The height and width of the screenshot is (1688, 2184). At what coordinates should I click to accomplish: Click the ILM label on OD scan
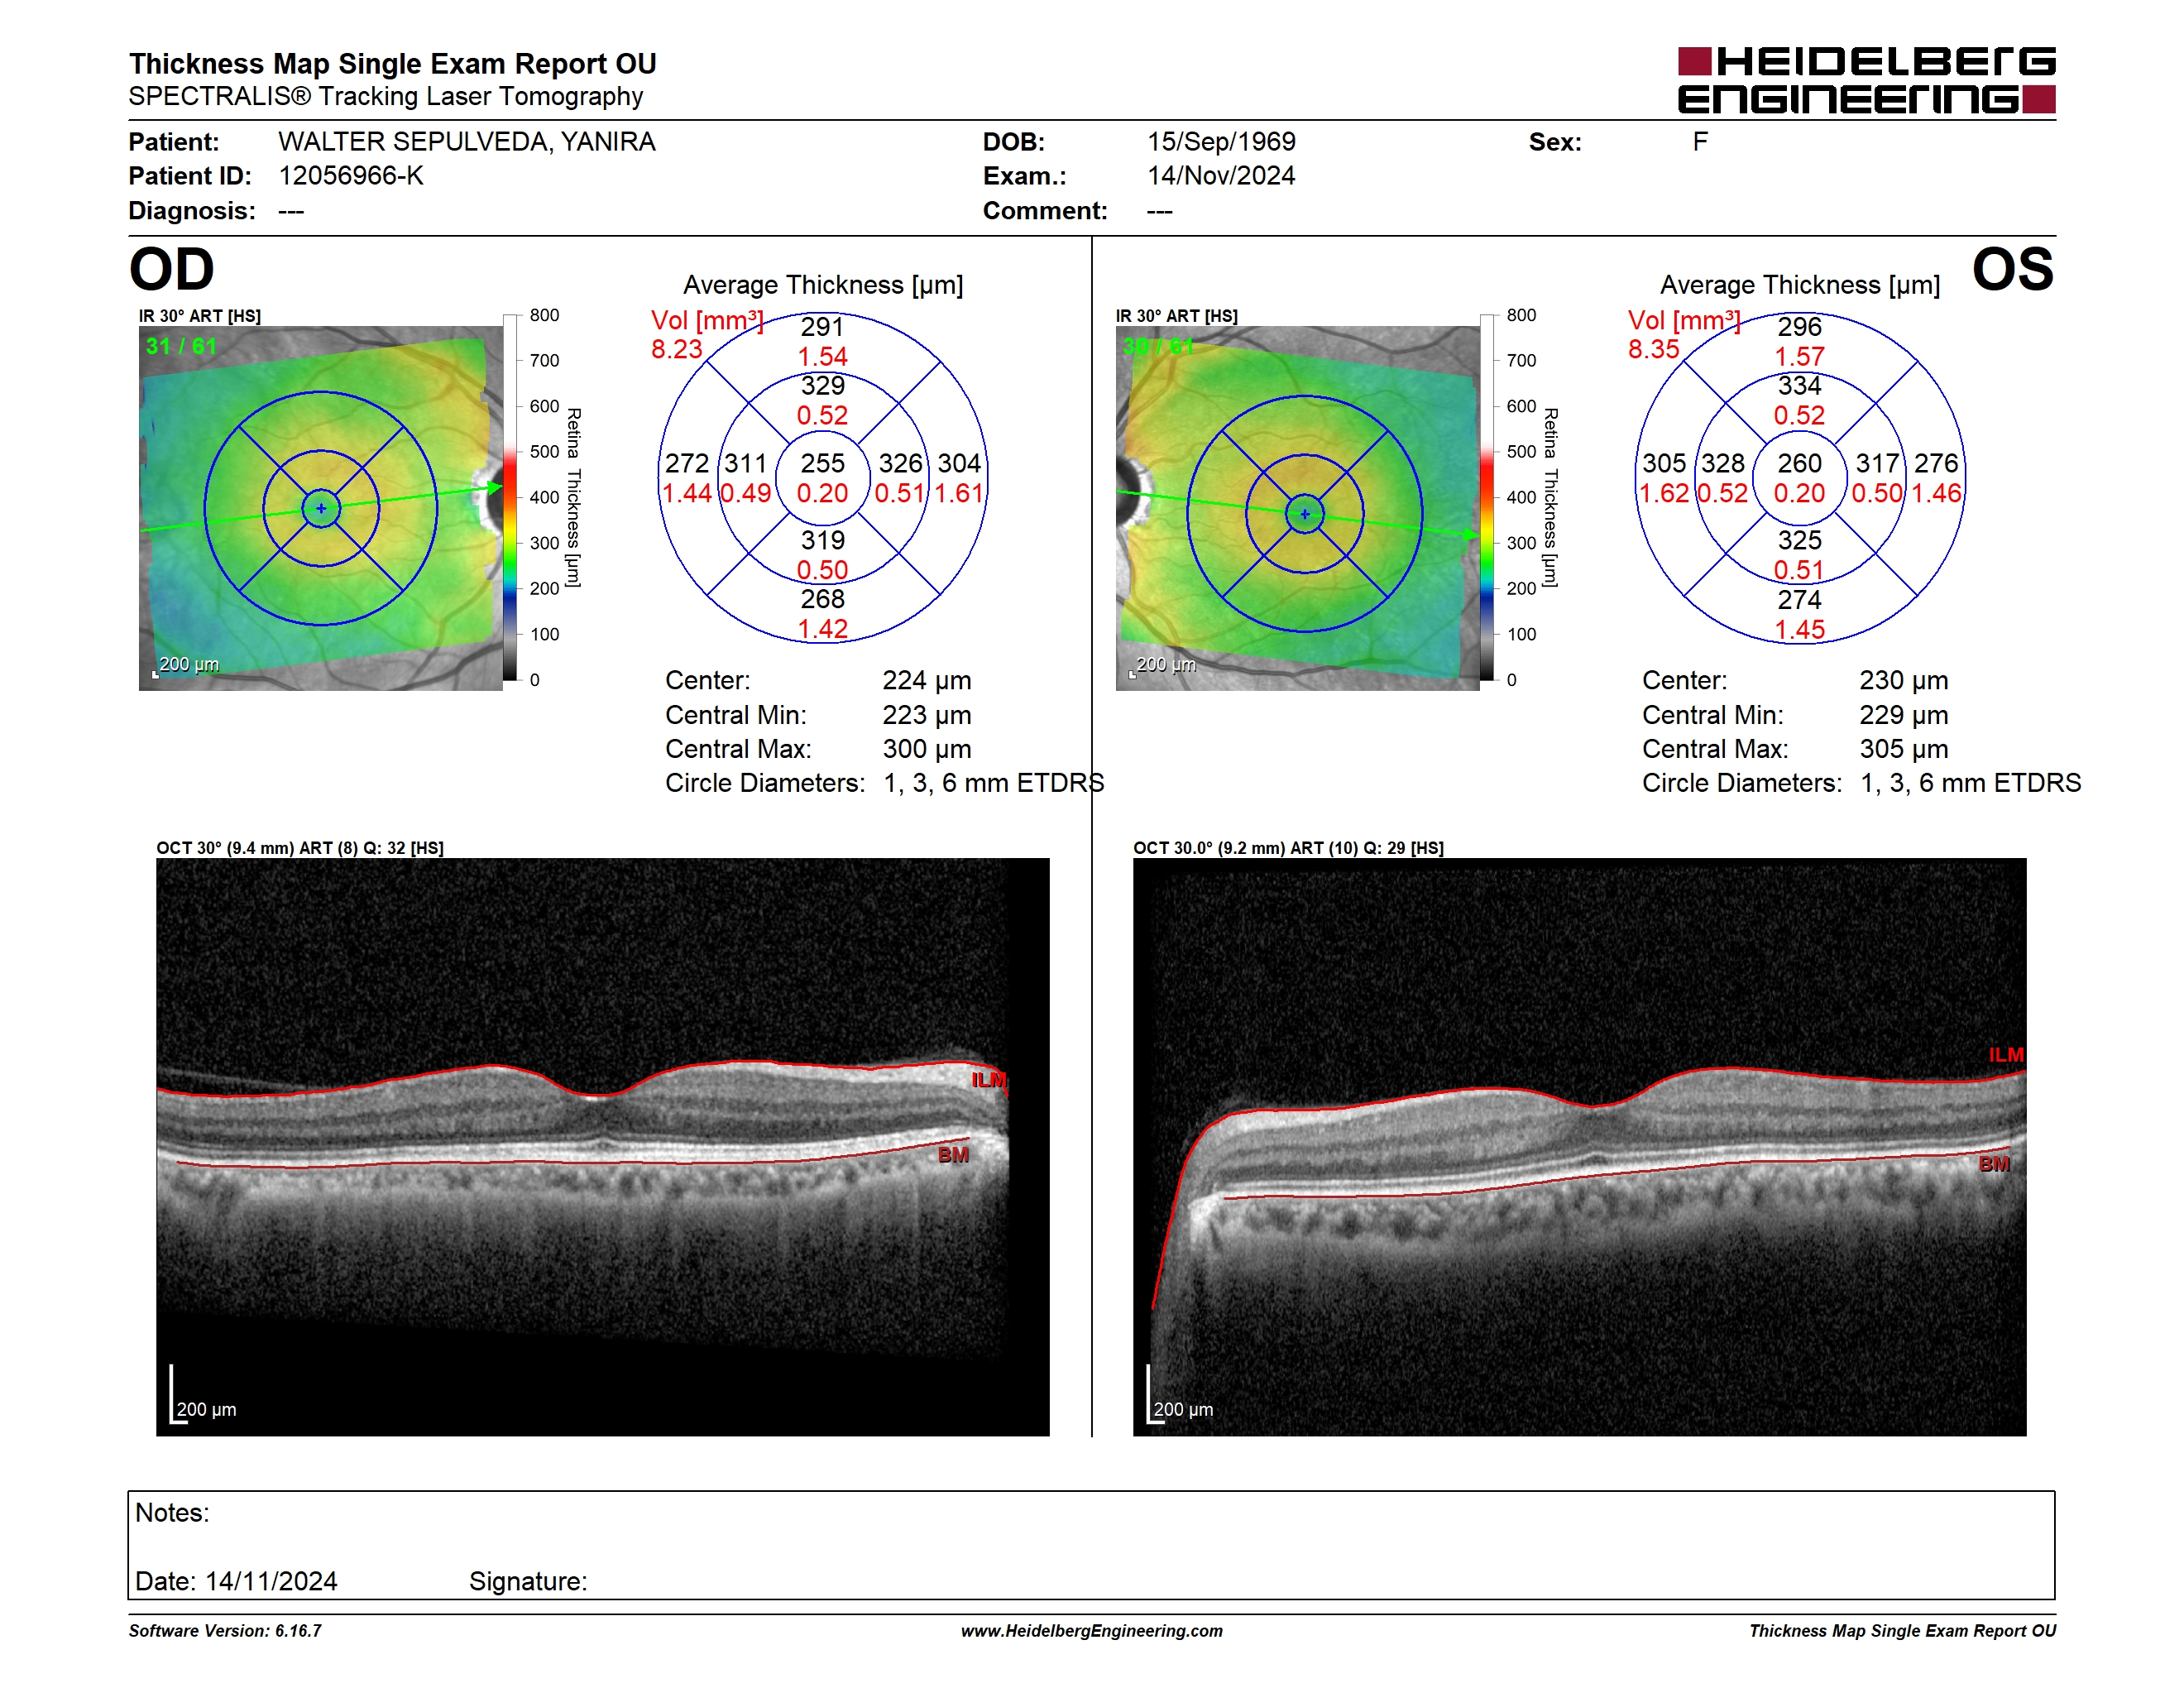pyautogui.click(x=988, y=1080)
